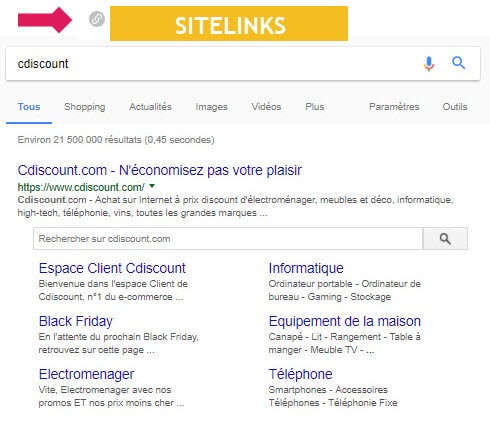Screen dimensions: 490x438
Task: Click the Rechercher sur cdiscount.com field
Action: (x=228, y=239)
